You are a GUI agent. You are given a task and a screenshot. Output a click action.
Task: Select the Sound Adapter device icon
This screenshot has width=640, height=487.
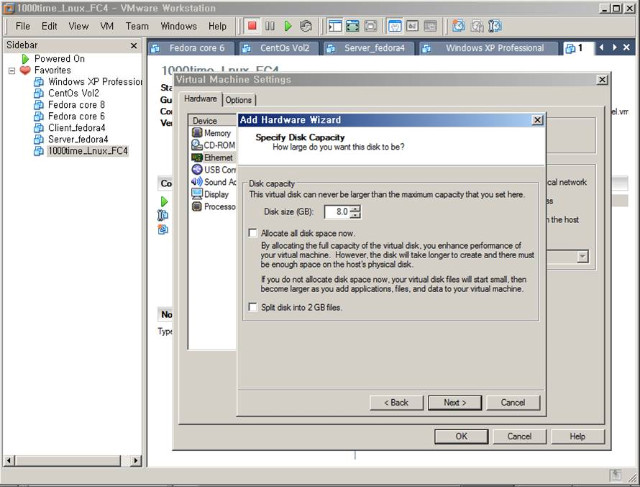tap(197, 182)
